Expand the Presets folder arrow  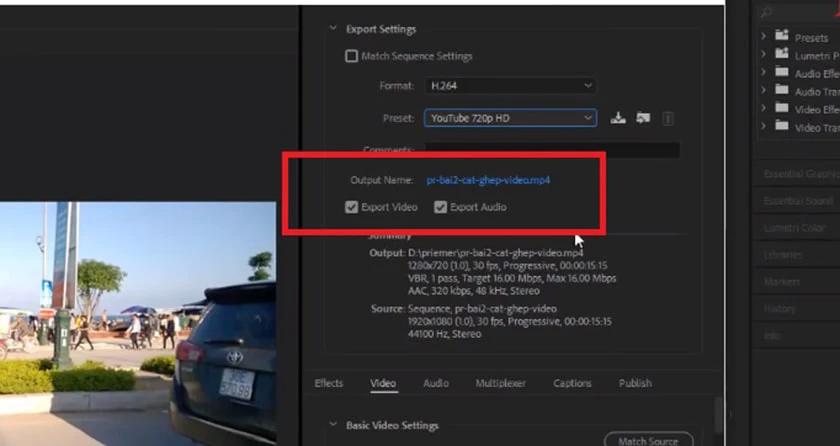[x=763, y=36]
